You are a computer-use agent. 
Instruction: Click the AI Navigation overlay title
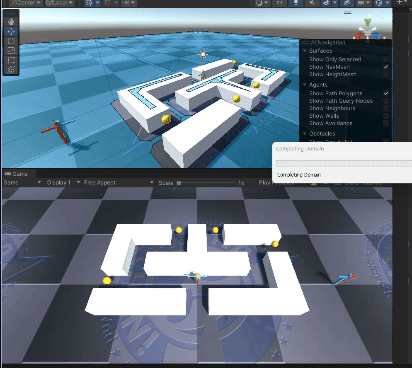point(328,42)
